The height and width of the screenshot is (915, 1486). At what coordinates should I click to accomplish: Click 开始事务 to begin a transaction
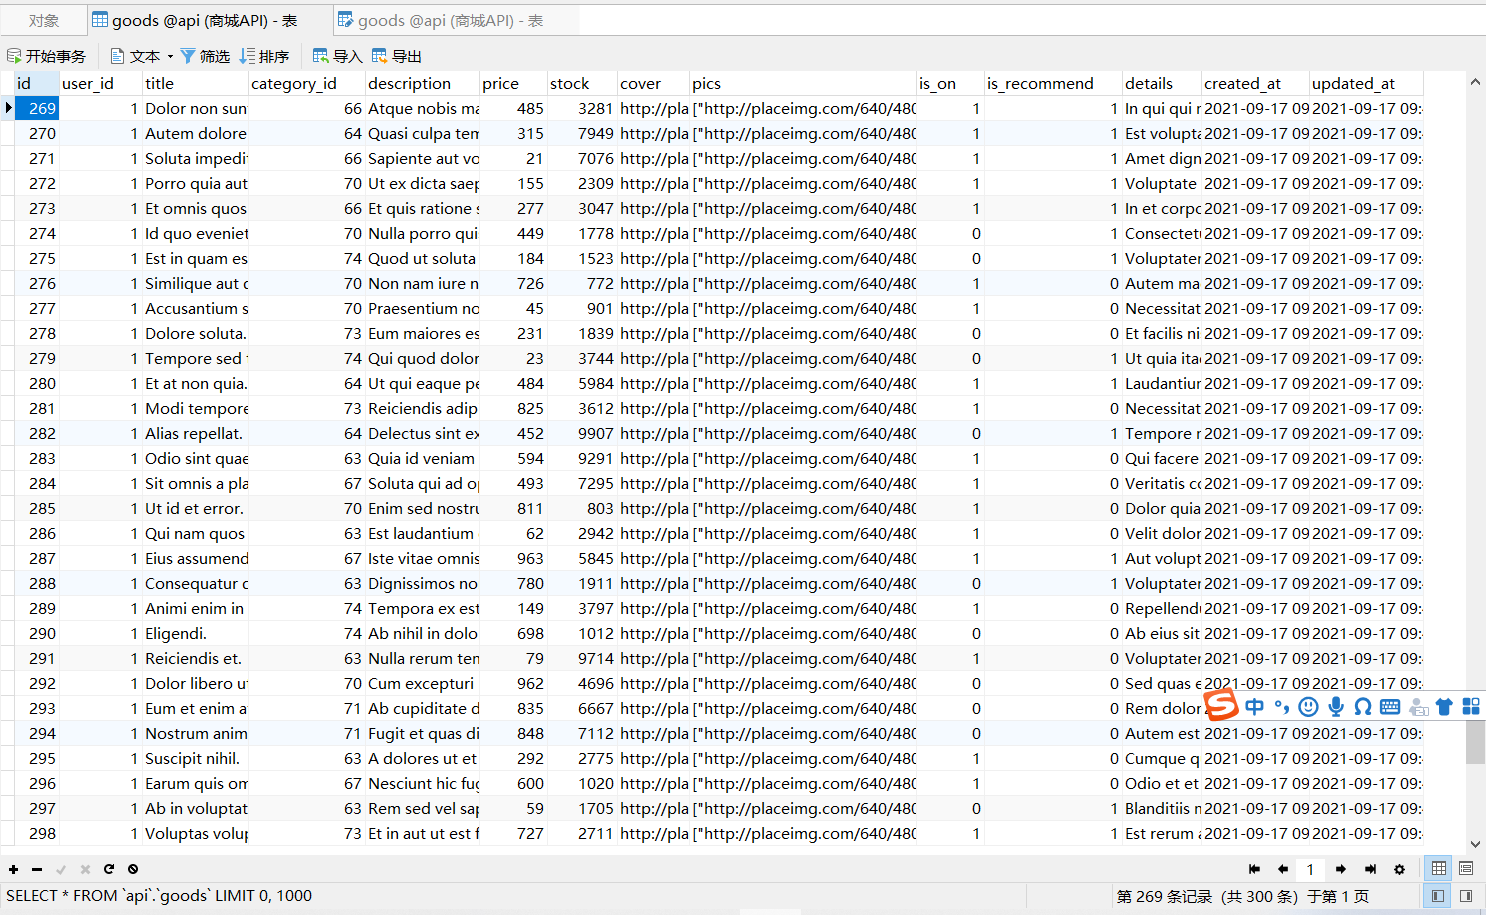tap(46, 56)
